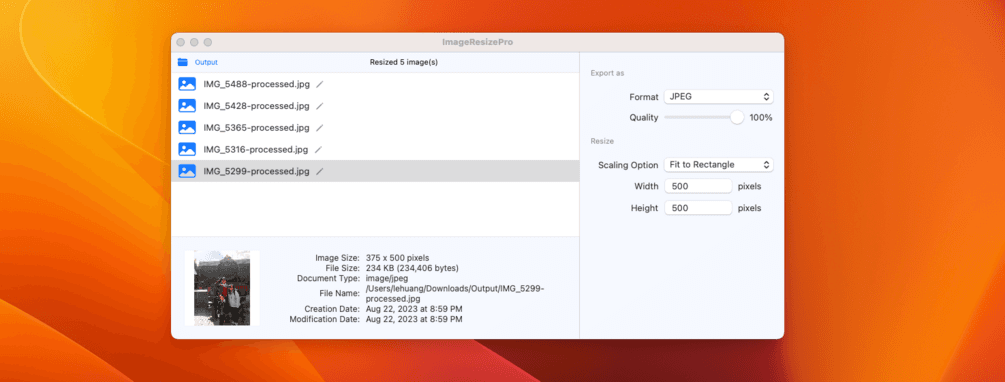The width and height of the screenshot is (1005, 382).
Task: Click the image preview thumbnail
Action: click(222, 288)
